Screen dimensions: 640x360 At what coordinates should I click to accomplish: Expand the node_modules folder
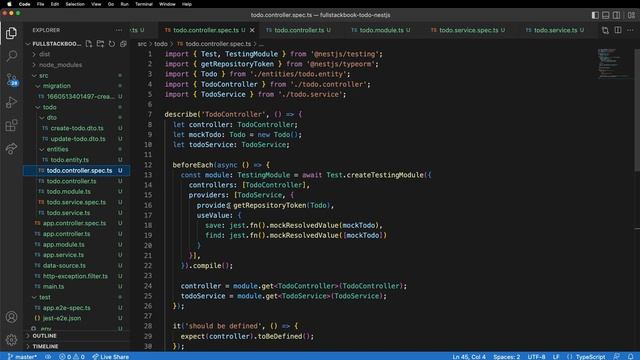click(77, 65)
